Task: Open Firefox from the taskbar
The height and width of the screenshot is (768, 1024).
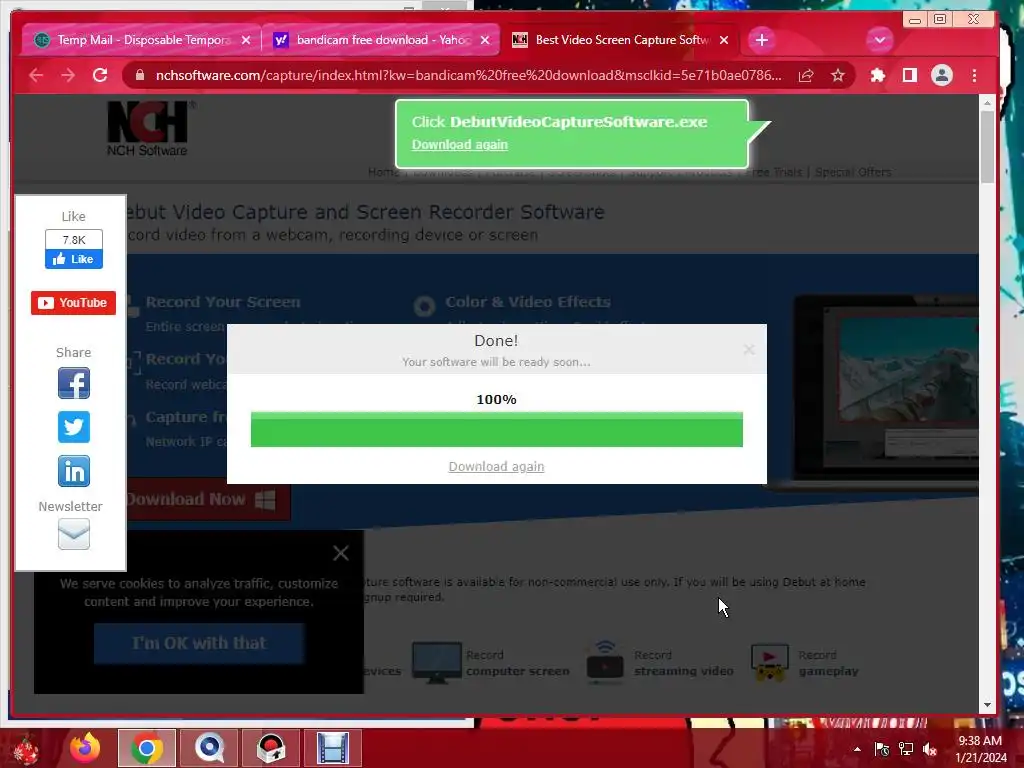Action: [85, 748]
